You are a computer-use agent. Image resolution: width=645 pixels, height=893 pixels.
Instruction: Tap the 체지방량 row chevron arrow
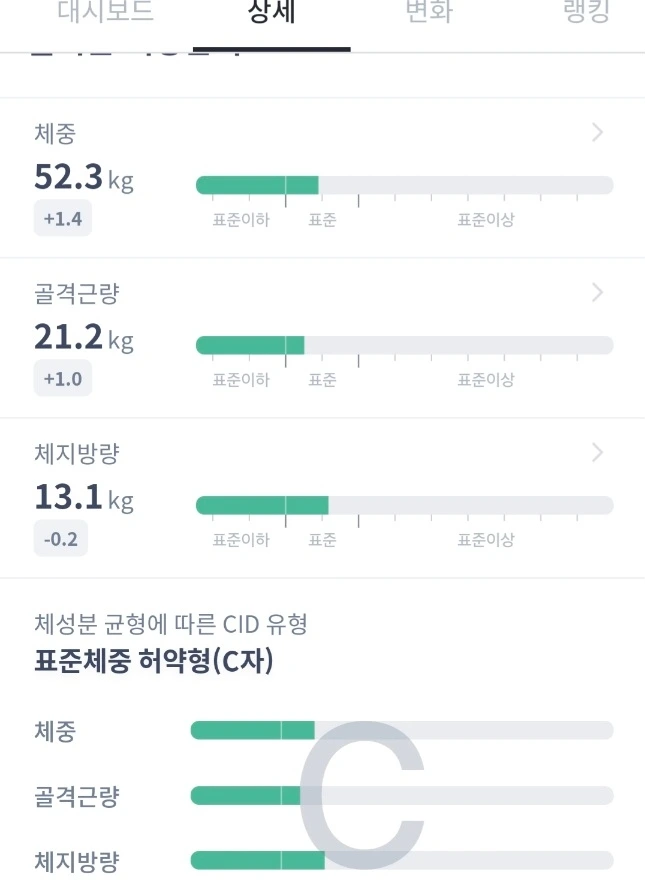[x=597, y=453]
